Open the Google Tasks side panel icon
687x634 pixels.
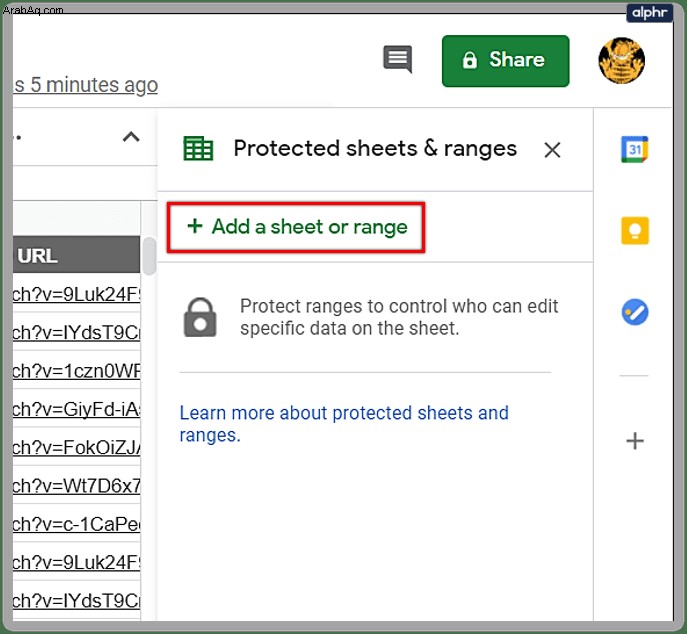(635, 312)
